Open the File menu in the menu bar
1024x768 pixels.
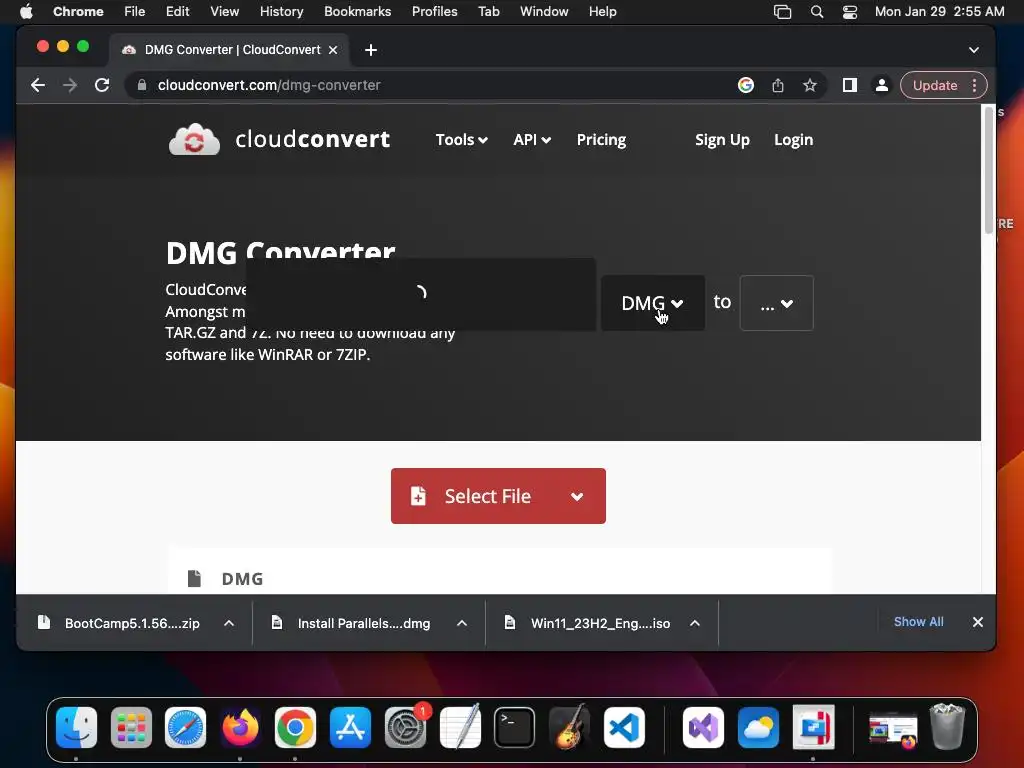click(x=135, y=12)
